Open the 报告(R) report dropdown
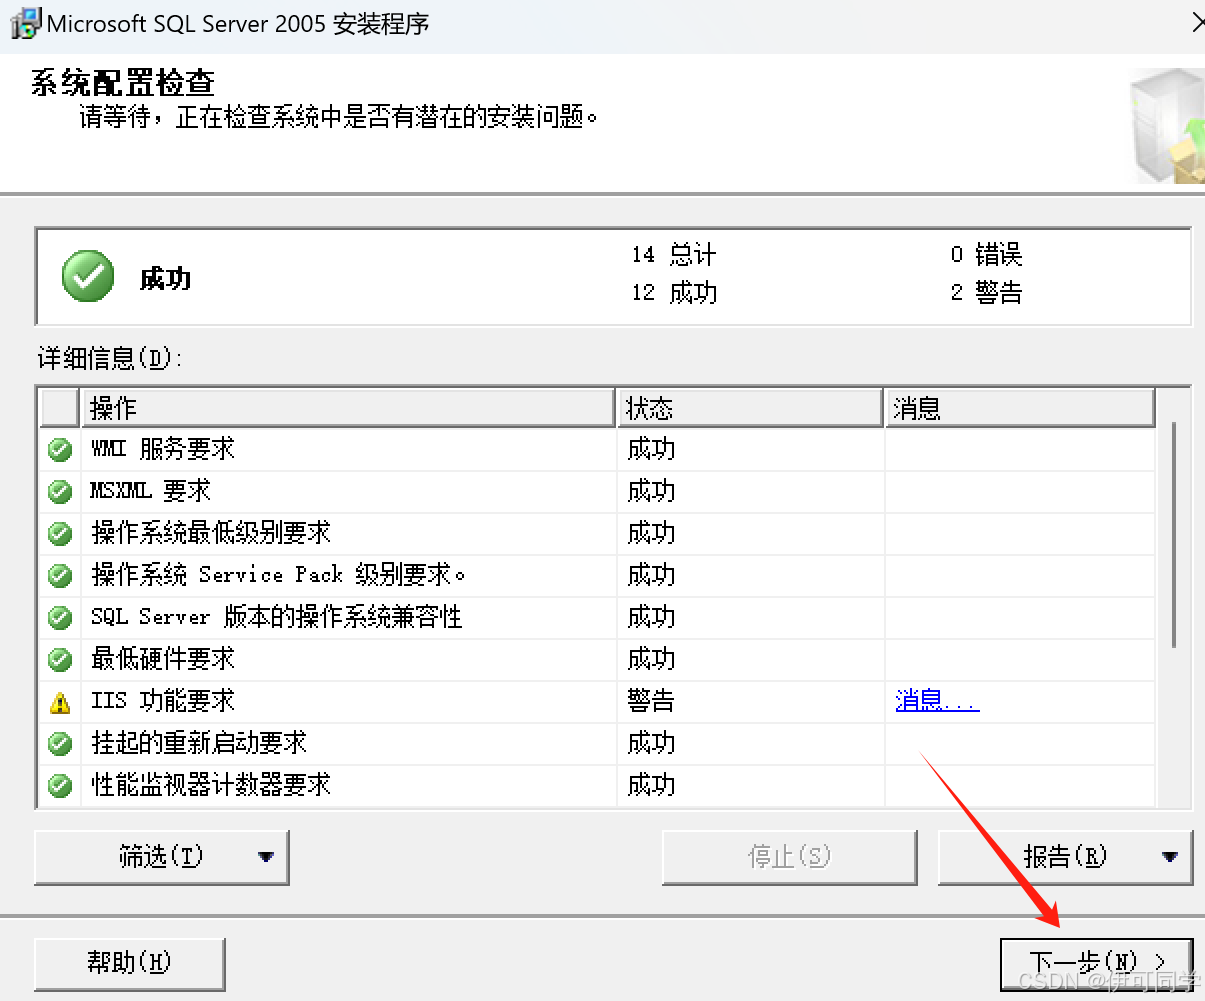The image size is (1205, 1001). click(1065, 857)
